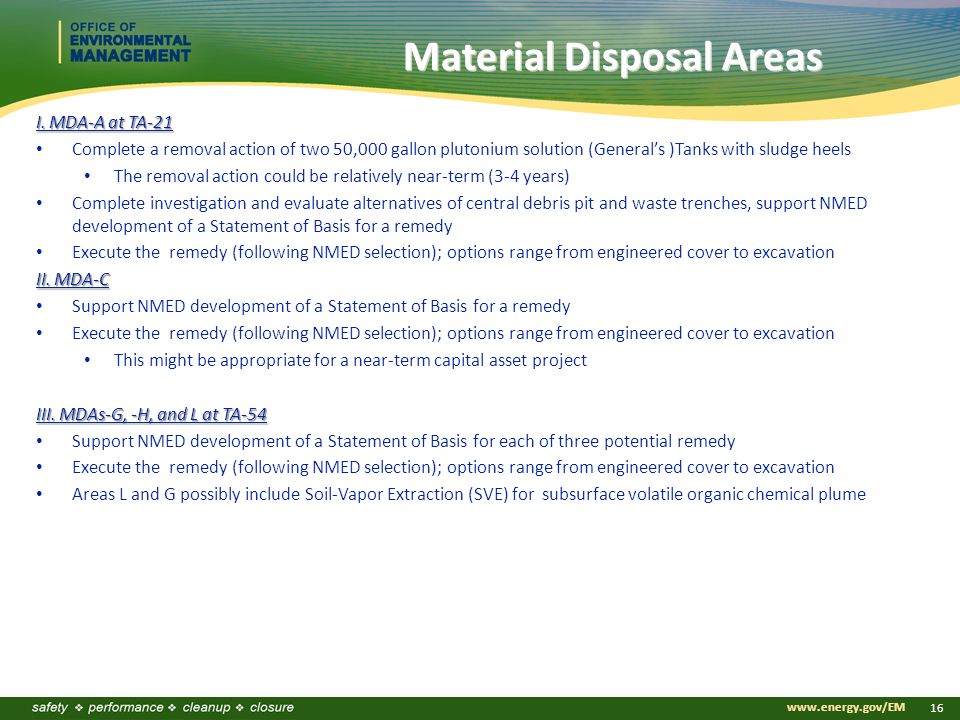The image size is (960, 720).
Task: Click the bullet about Soil-Vapor Extraction (SVE)
Action: click(469, 494)
